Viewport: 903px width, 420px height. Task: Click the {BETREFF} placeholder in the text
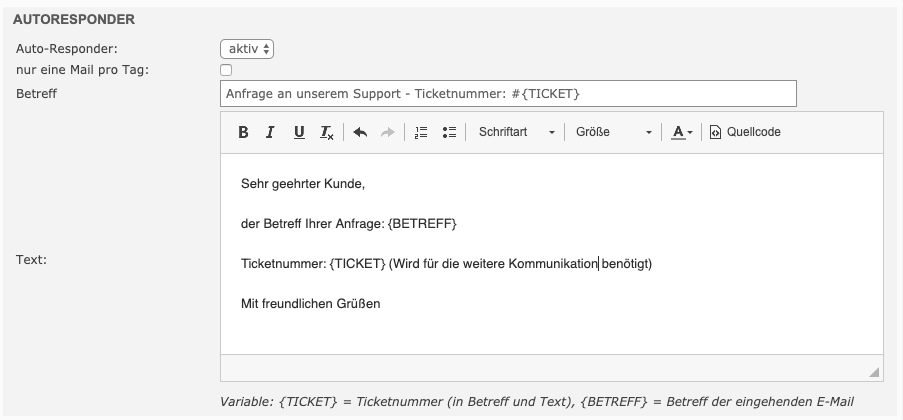(x=422, y=224)
